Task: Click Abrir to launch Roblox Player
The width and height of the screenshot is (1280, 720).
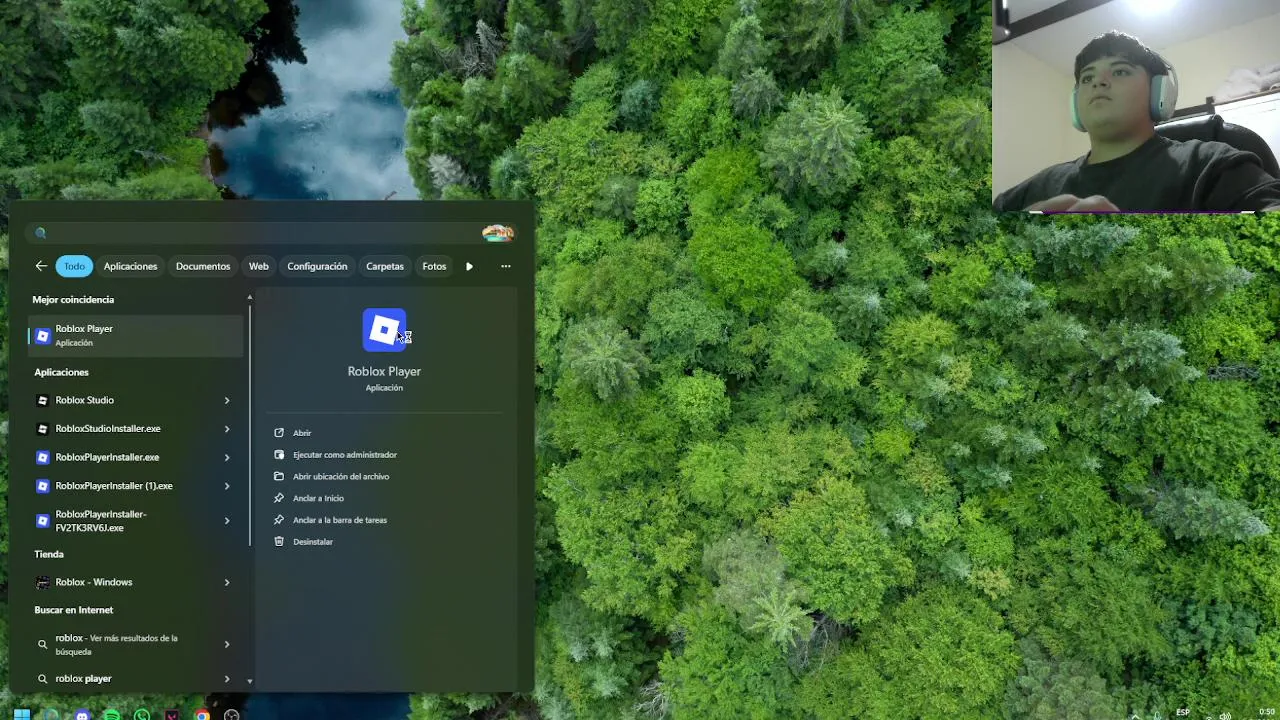Action: 302,433
